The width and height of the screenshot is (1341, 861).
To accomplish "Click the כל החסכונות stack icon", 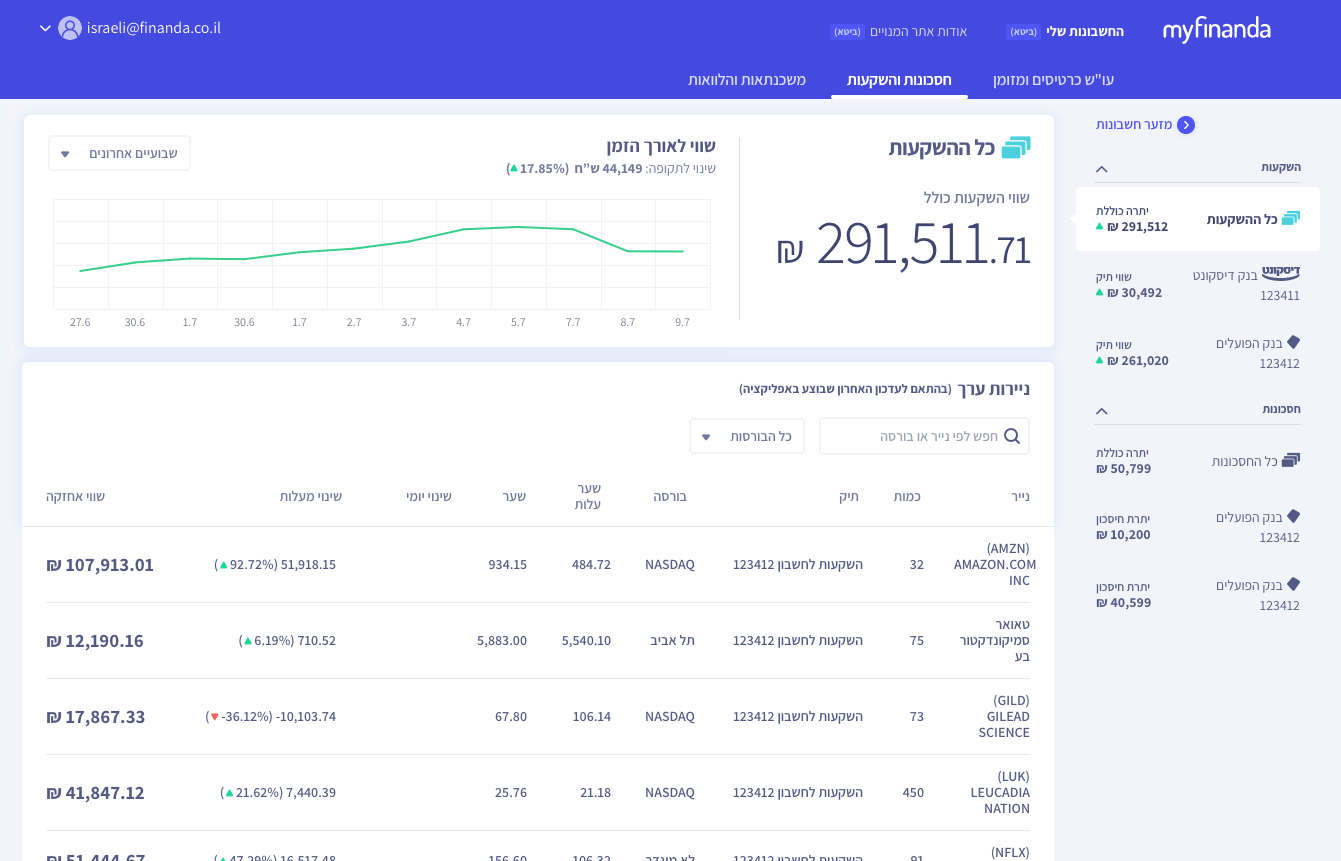I will (1291, 460).
